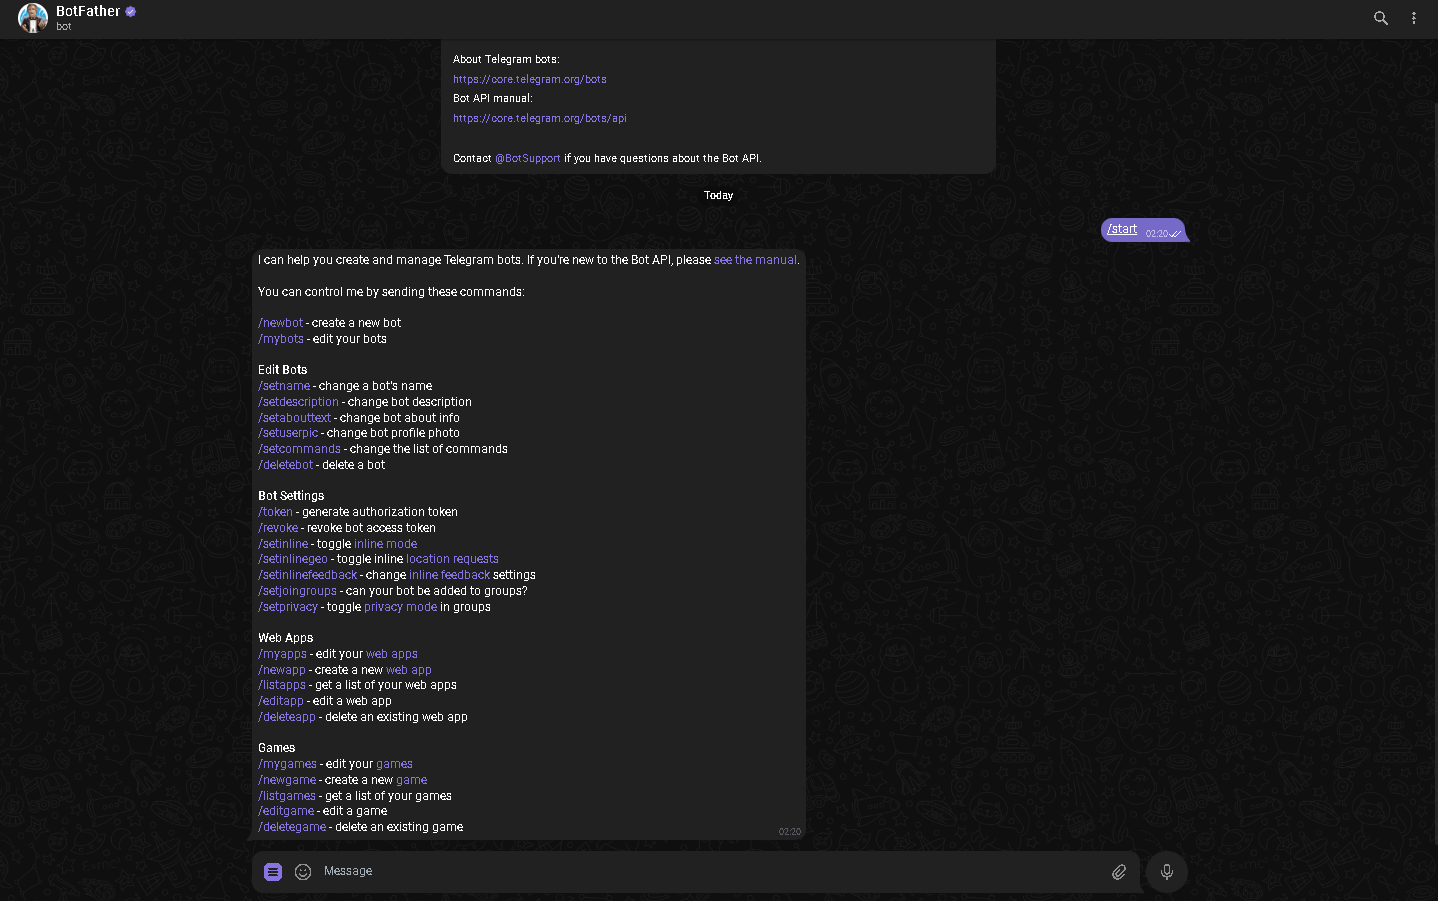Select the /editapp command
The height and width of the screenshot is (901, 1438).
281,701
